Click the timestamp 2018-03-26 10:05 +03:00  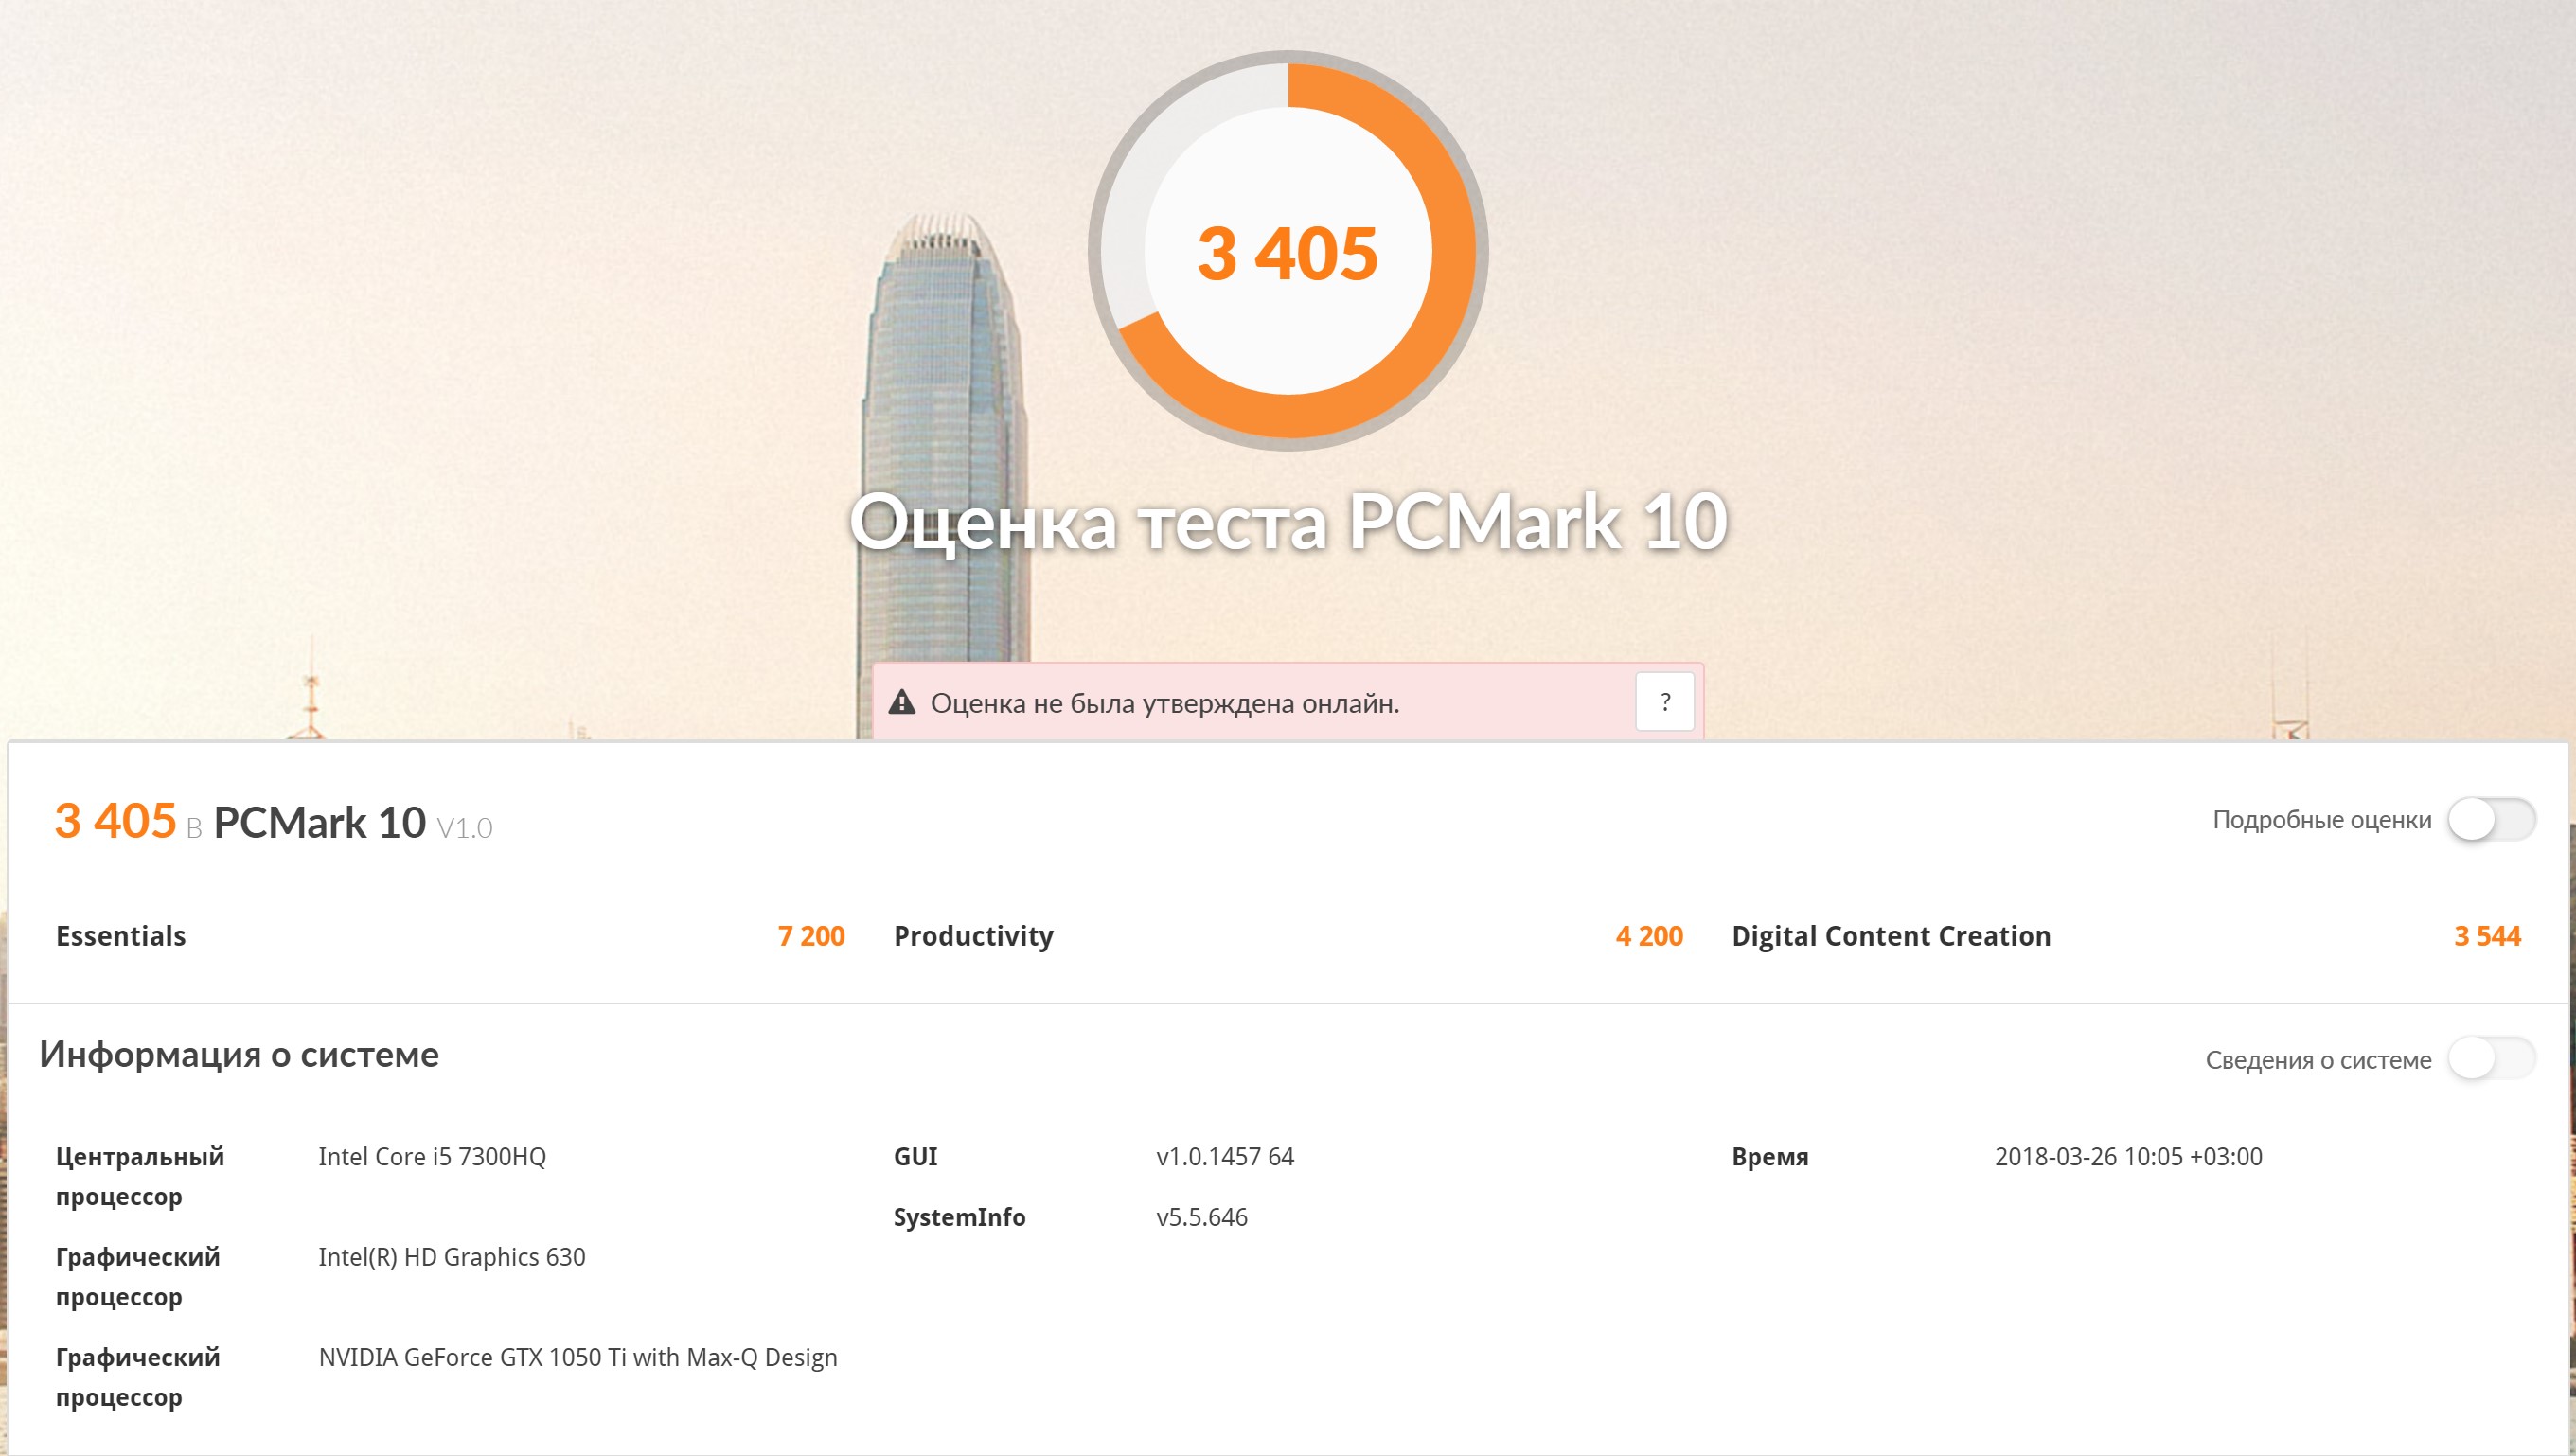click(2128, 1157)
